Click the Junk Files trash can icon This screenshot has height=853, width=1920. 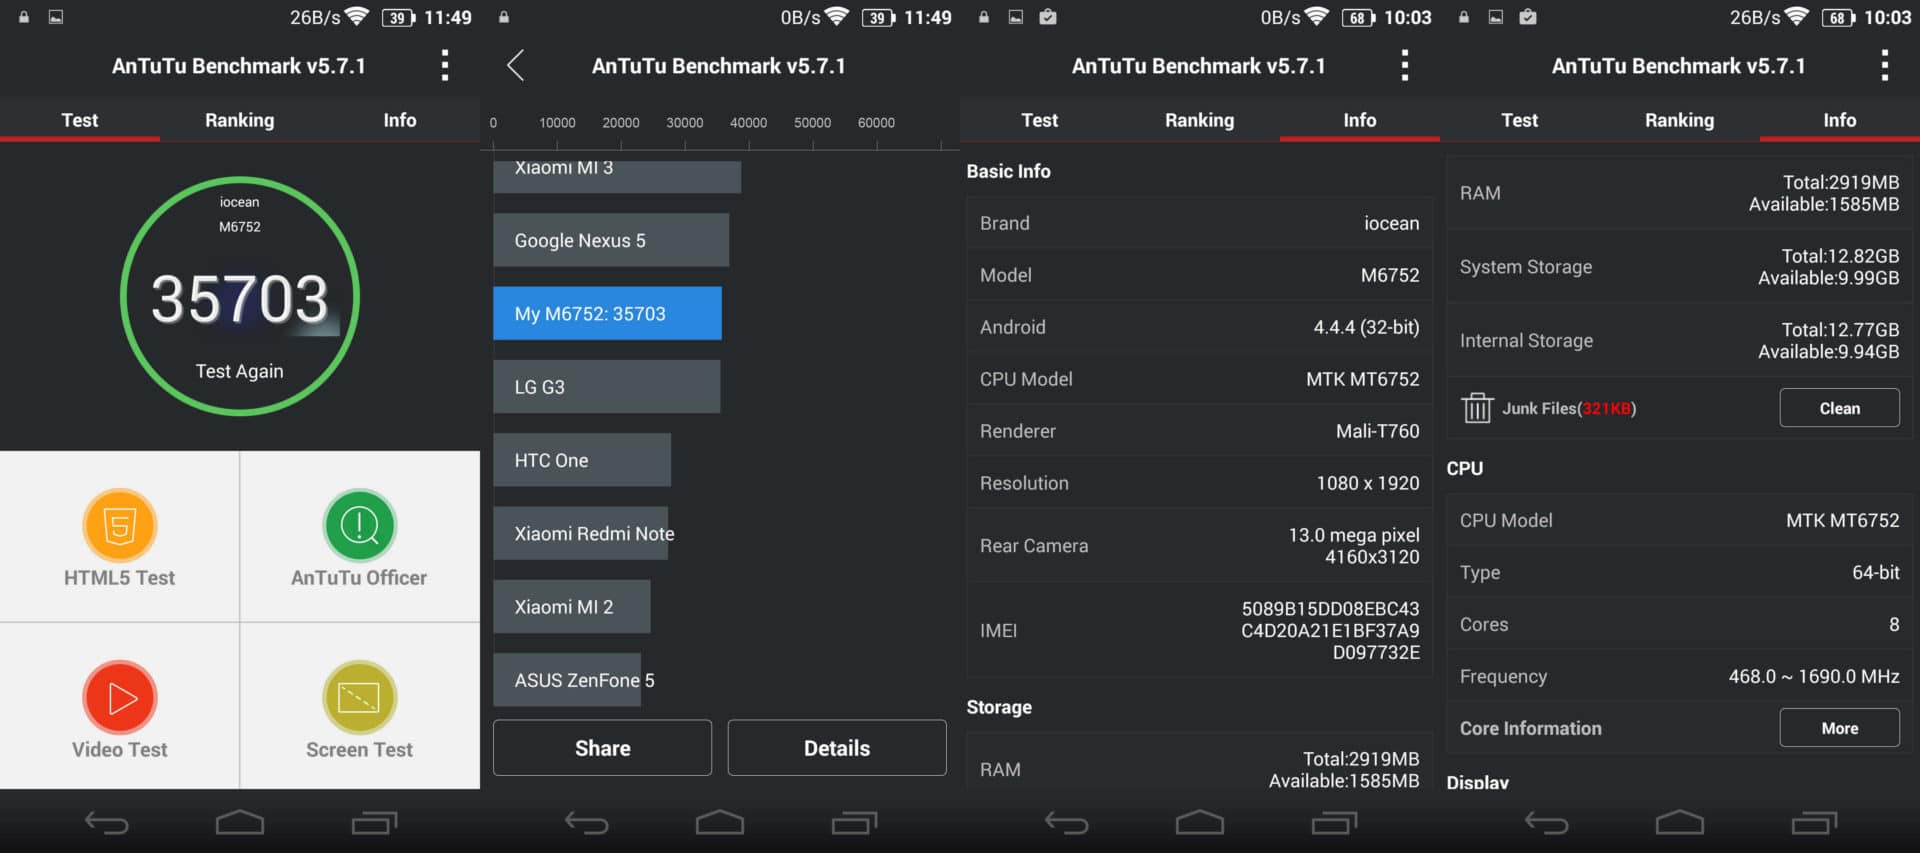(1477, 408)
